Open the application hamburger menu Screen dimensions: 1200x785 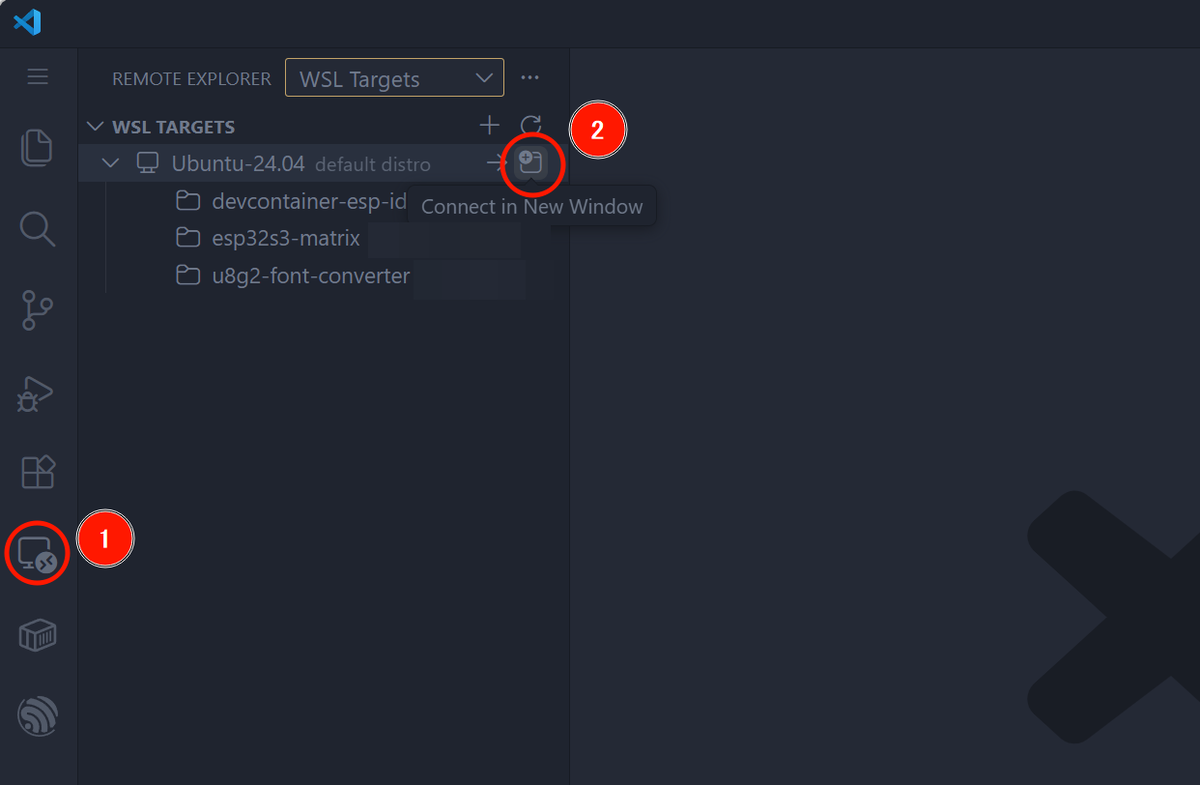click(37, 77)
